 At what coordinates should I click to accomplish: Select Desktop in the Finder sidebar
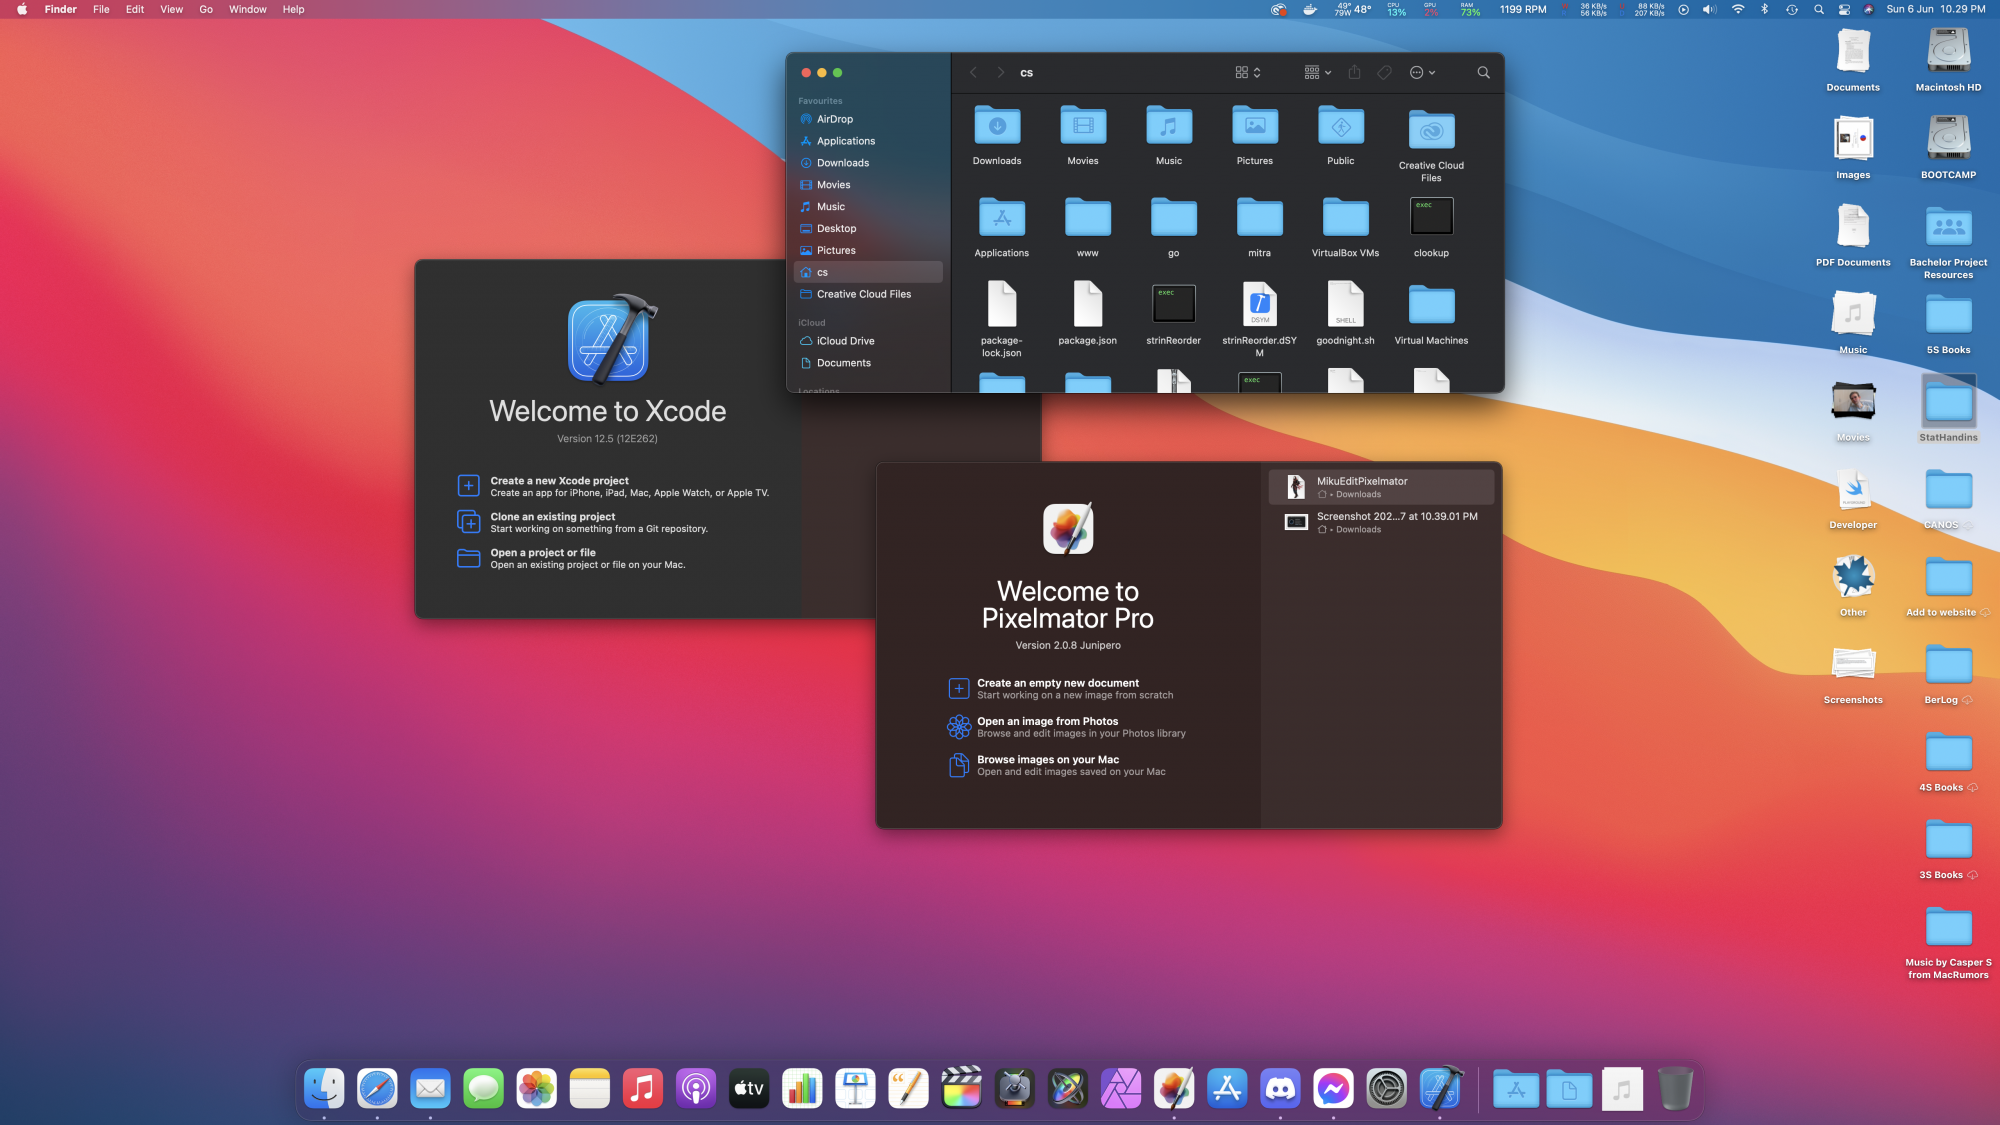[868, 229]
